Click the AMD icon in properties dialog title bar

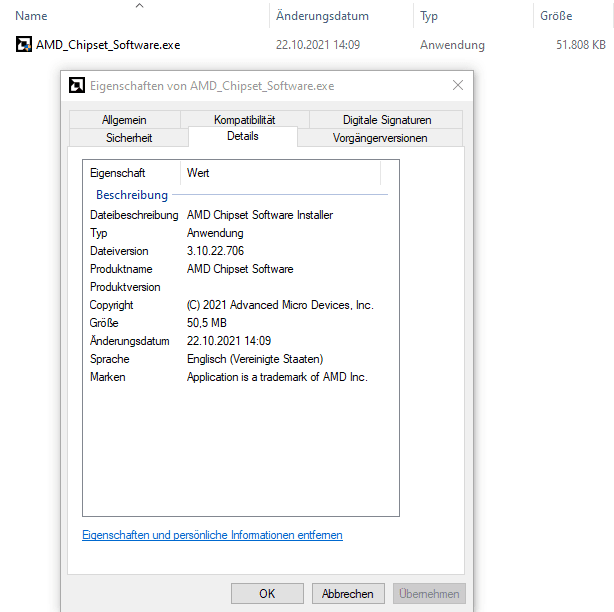coord(77,85)
